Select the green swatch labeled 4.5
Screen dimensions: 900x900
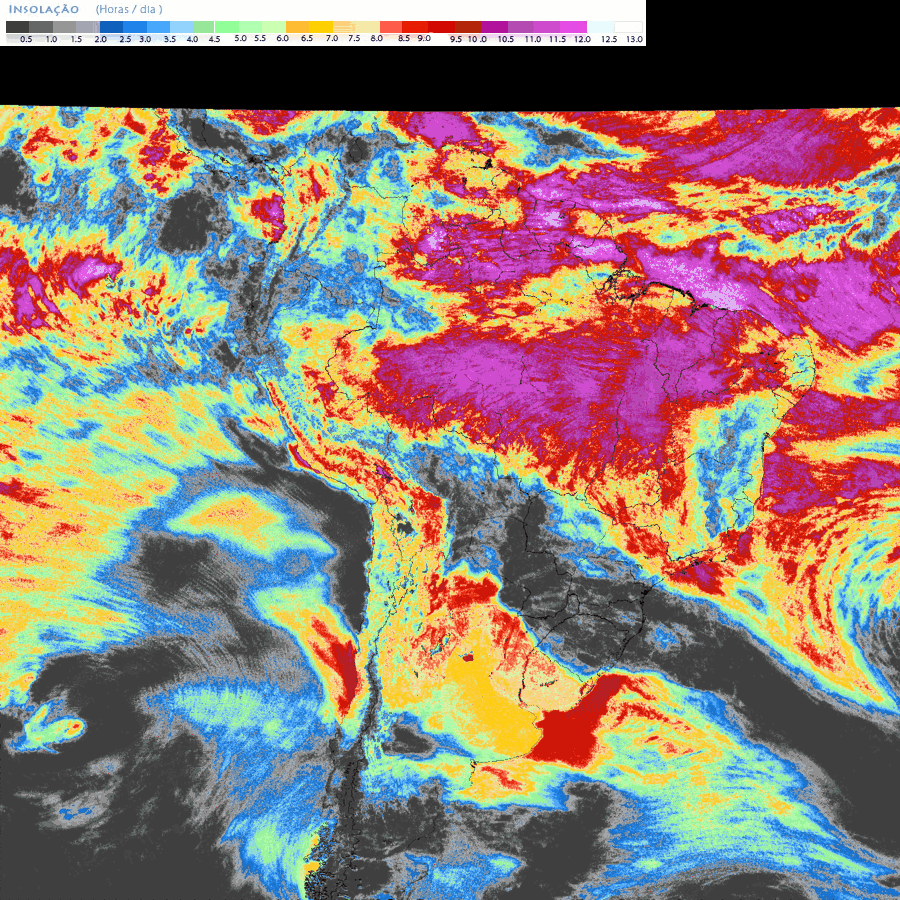click(204, 27)
